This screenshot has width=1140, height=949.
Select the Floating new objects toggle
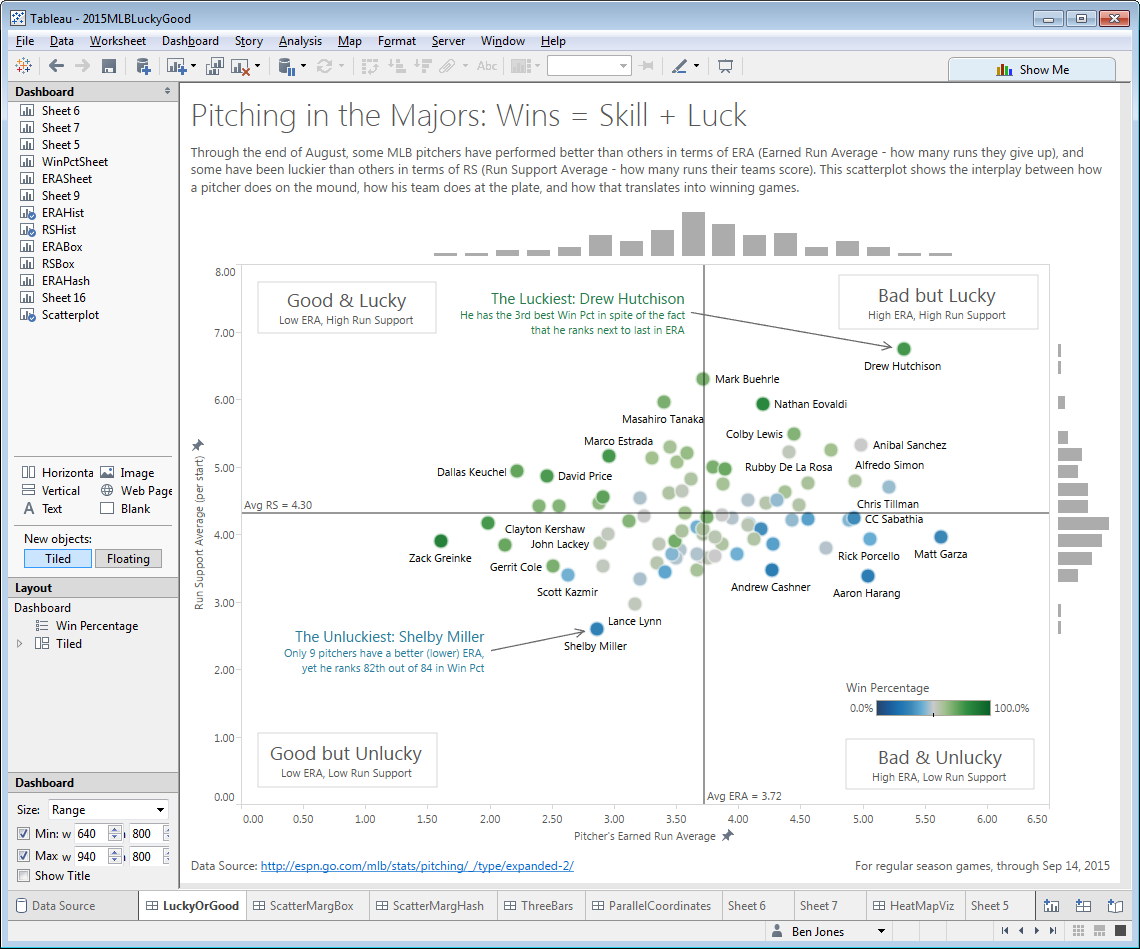coord(129,559)
